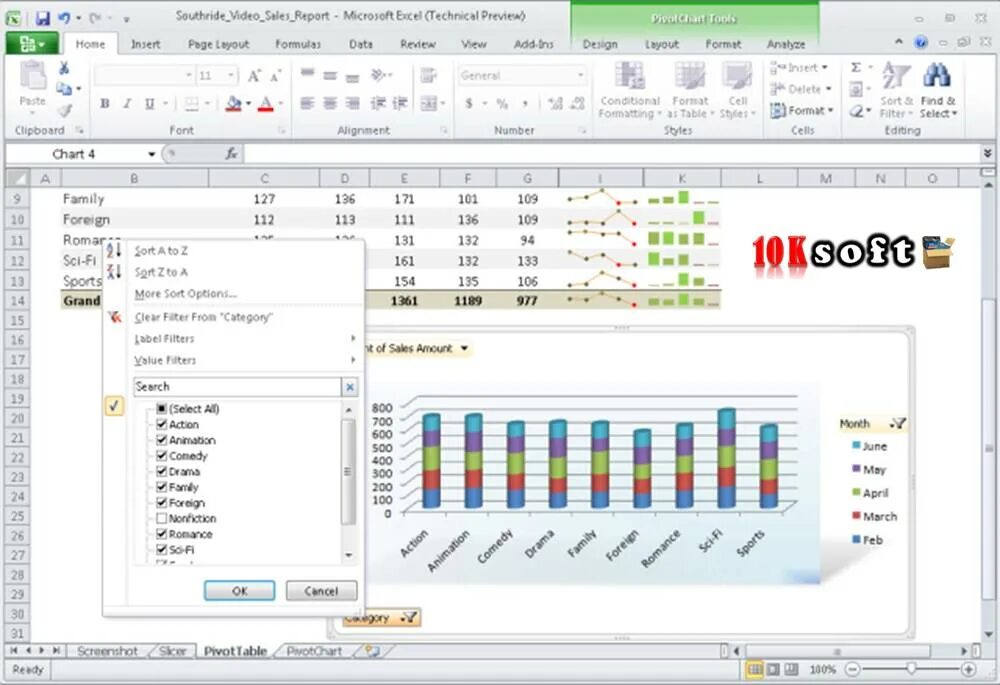
Task: Uncheck the Drama category
Action: [x=161, y=471]
